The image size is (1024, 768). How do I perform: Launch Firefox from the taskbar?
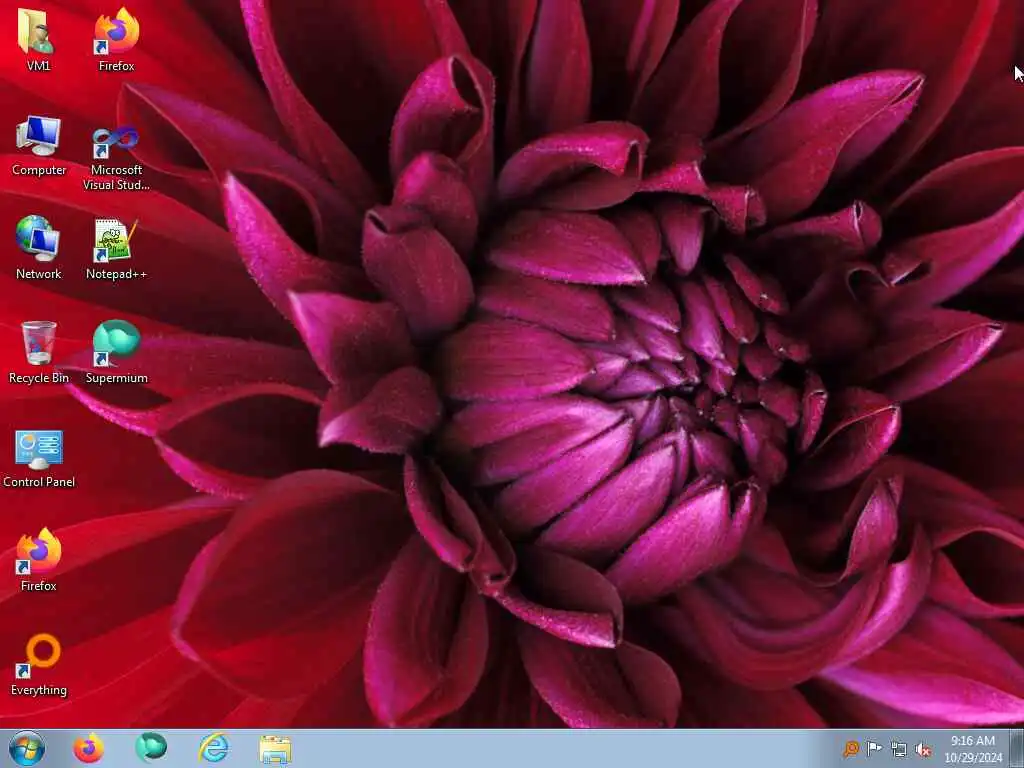pos(88,748)
